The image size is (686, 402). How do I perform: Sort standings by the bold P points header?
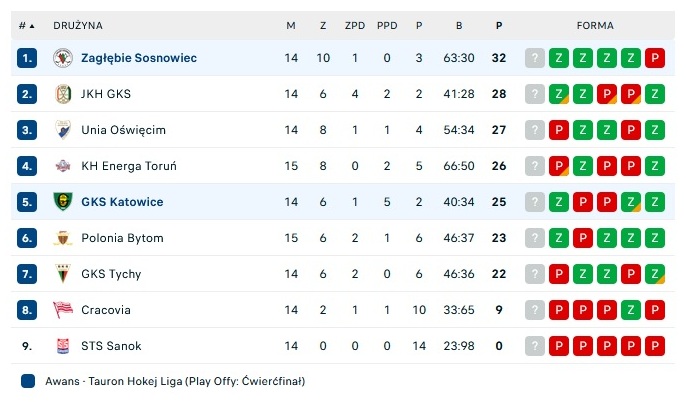coord(498,25)
